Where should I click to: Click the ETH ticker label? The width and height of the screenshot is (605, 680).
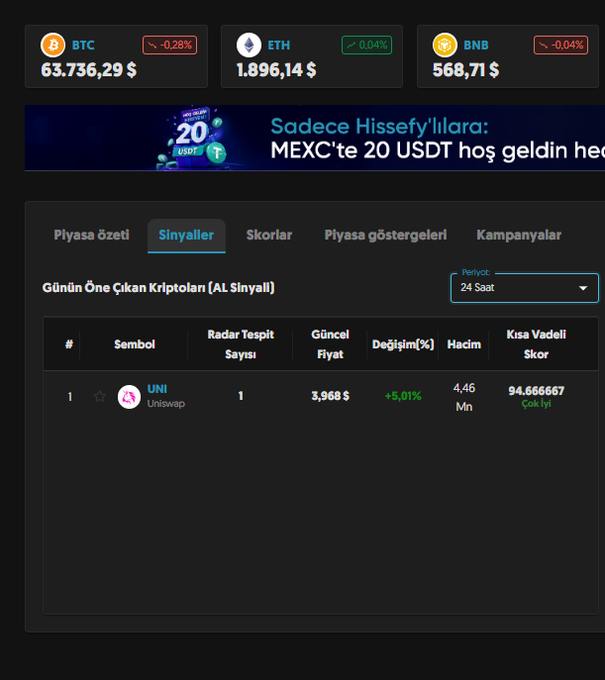click(x=279, y=45)
